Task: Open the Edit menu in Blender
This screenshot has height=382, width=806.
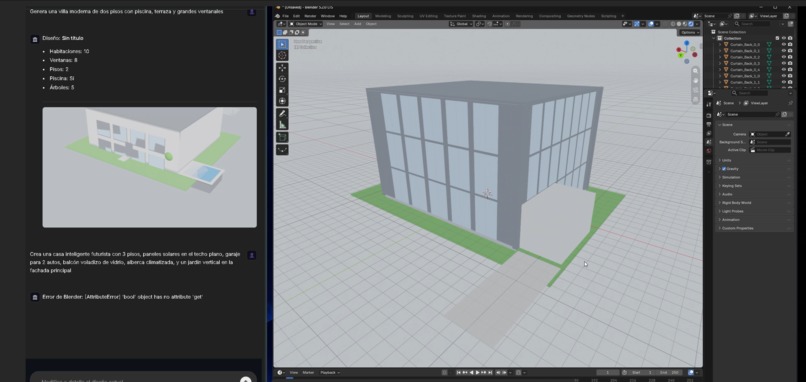Action: pos(296,16)
